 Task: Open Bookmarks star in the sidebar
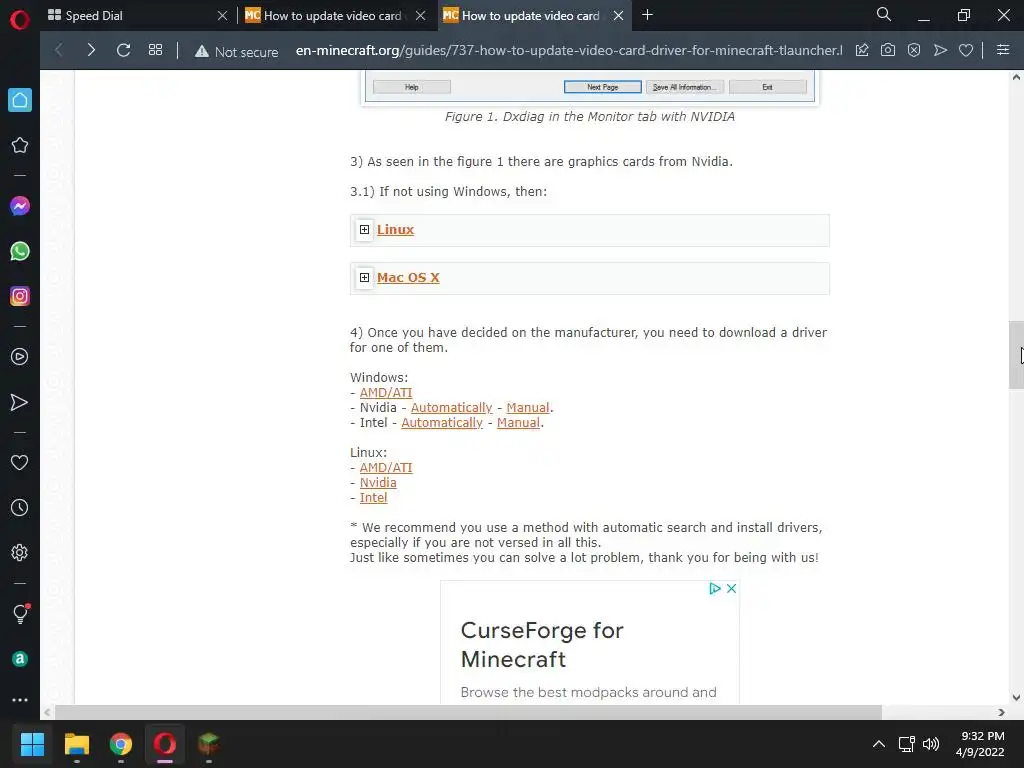20,145
